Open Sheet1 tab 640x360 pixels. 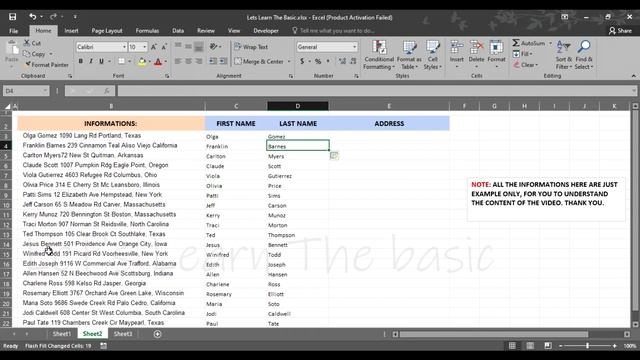pyautogui.click(x=62, y=334)
